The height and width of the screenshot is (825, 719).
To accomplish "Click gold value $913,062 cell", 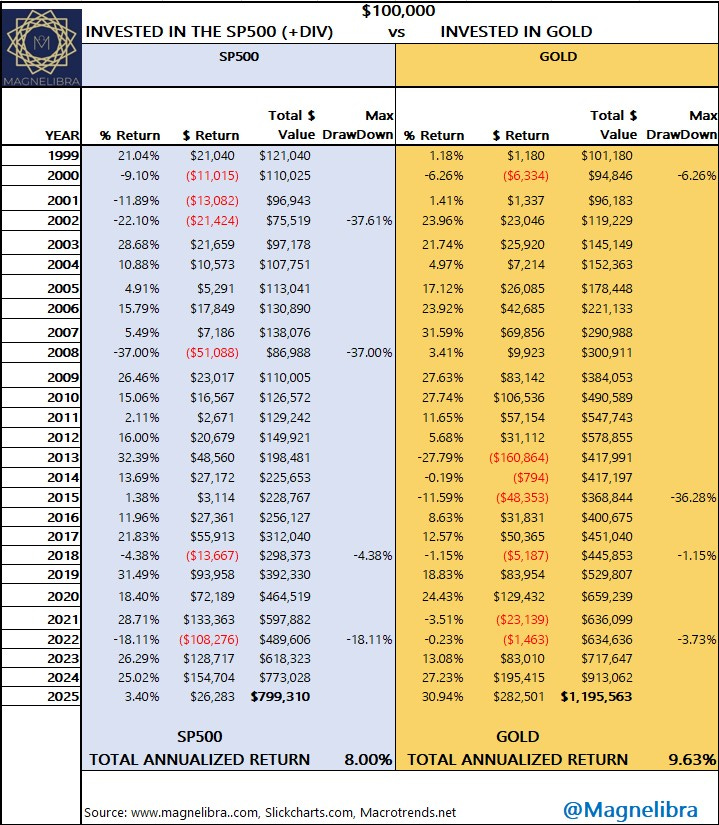I will coord(606,678).
